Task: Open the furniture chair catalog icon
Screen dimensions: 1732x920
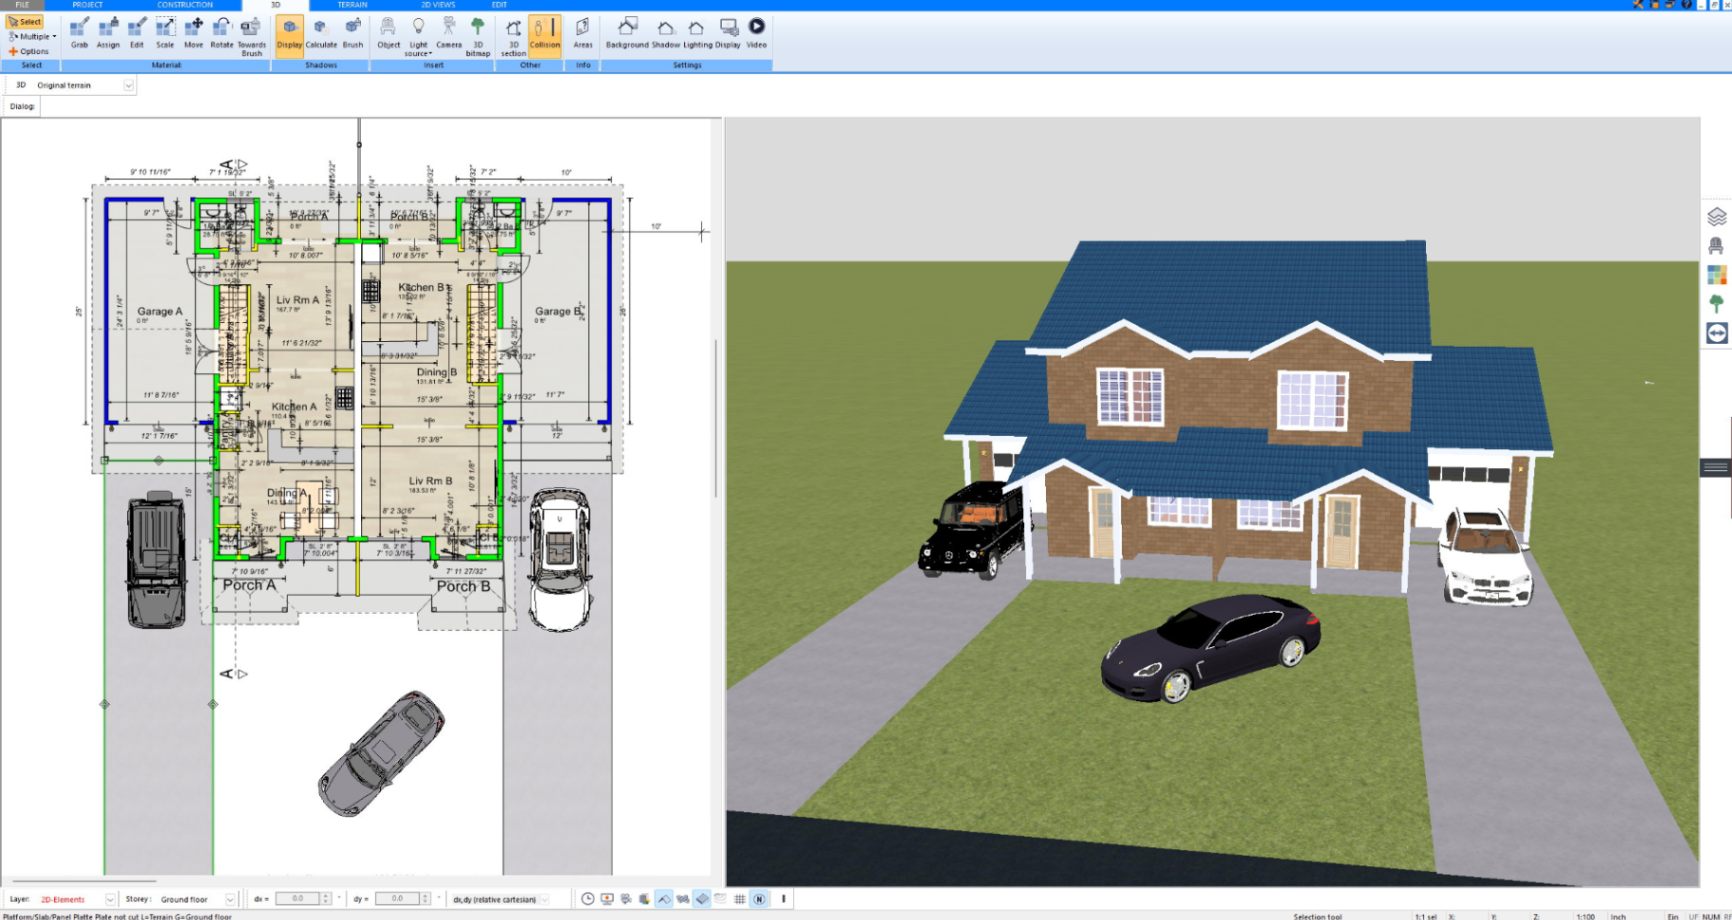Action: tap(1717, 245)
